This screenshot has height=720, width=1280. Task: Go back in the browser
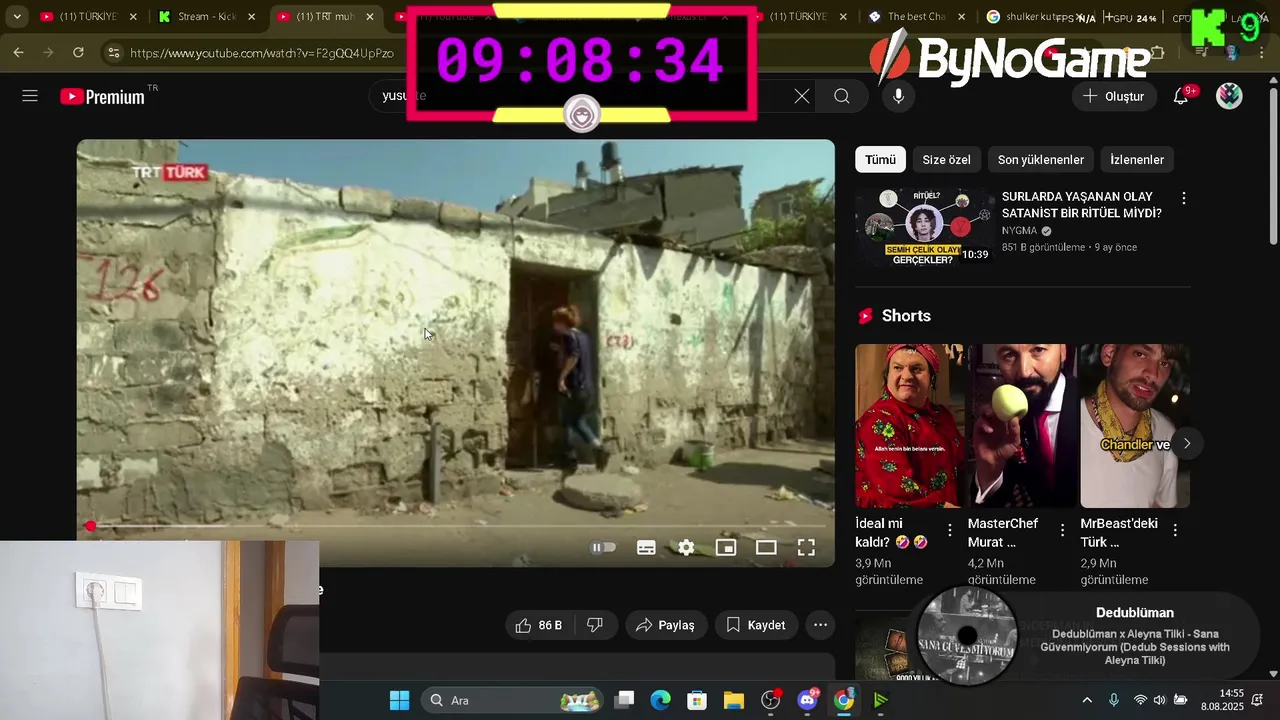(18, 52)
